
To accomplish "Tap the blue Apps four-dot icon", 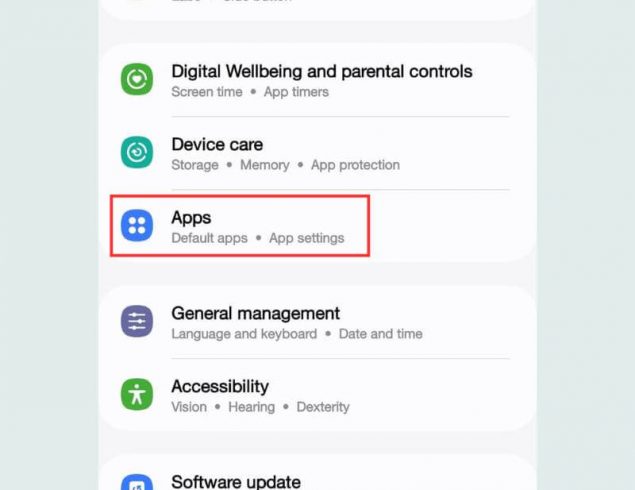I will point(137,225).
